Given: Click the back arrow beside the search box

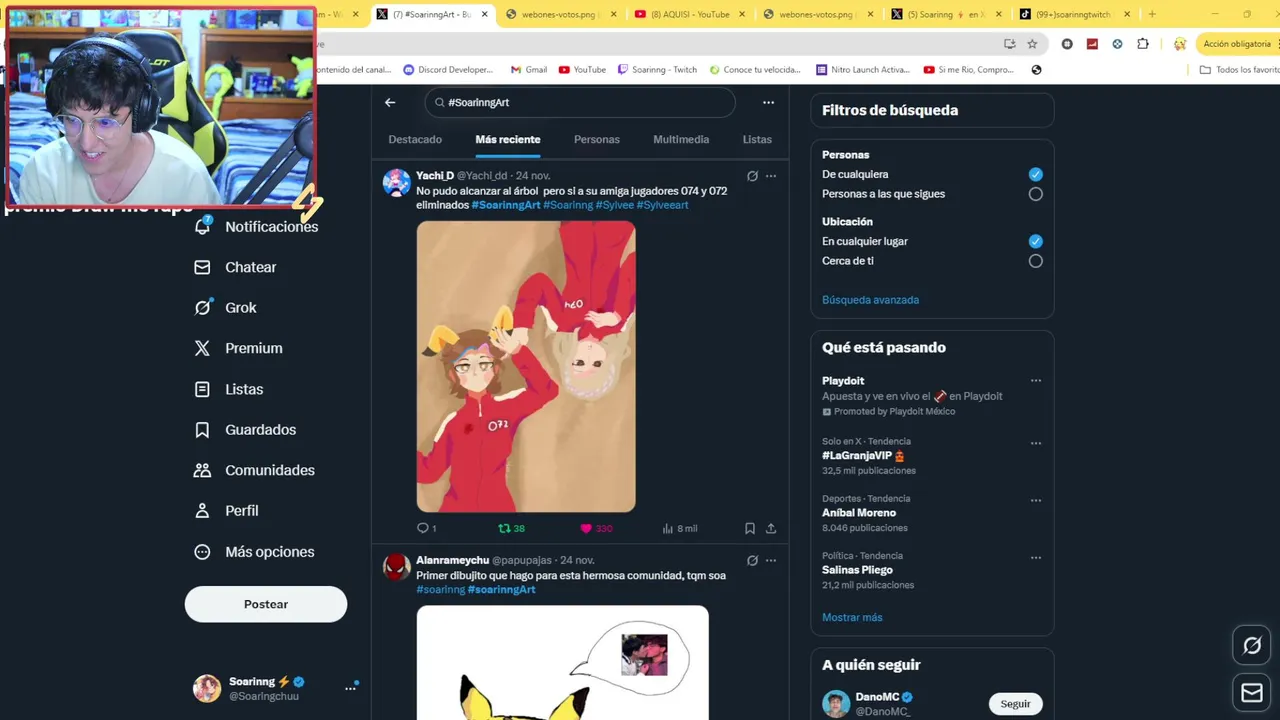Looking at the screenshot, I should (390, 102).
